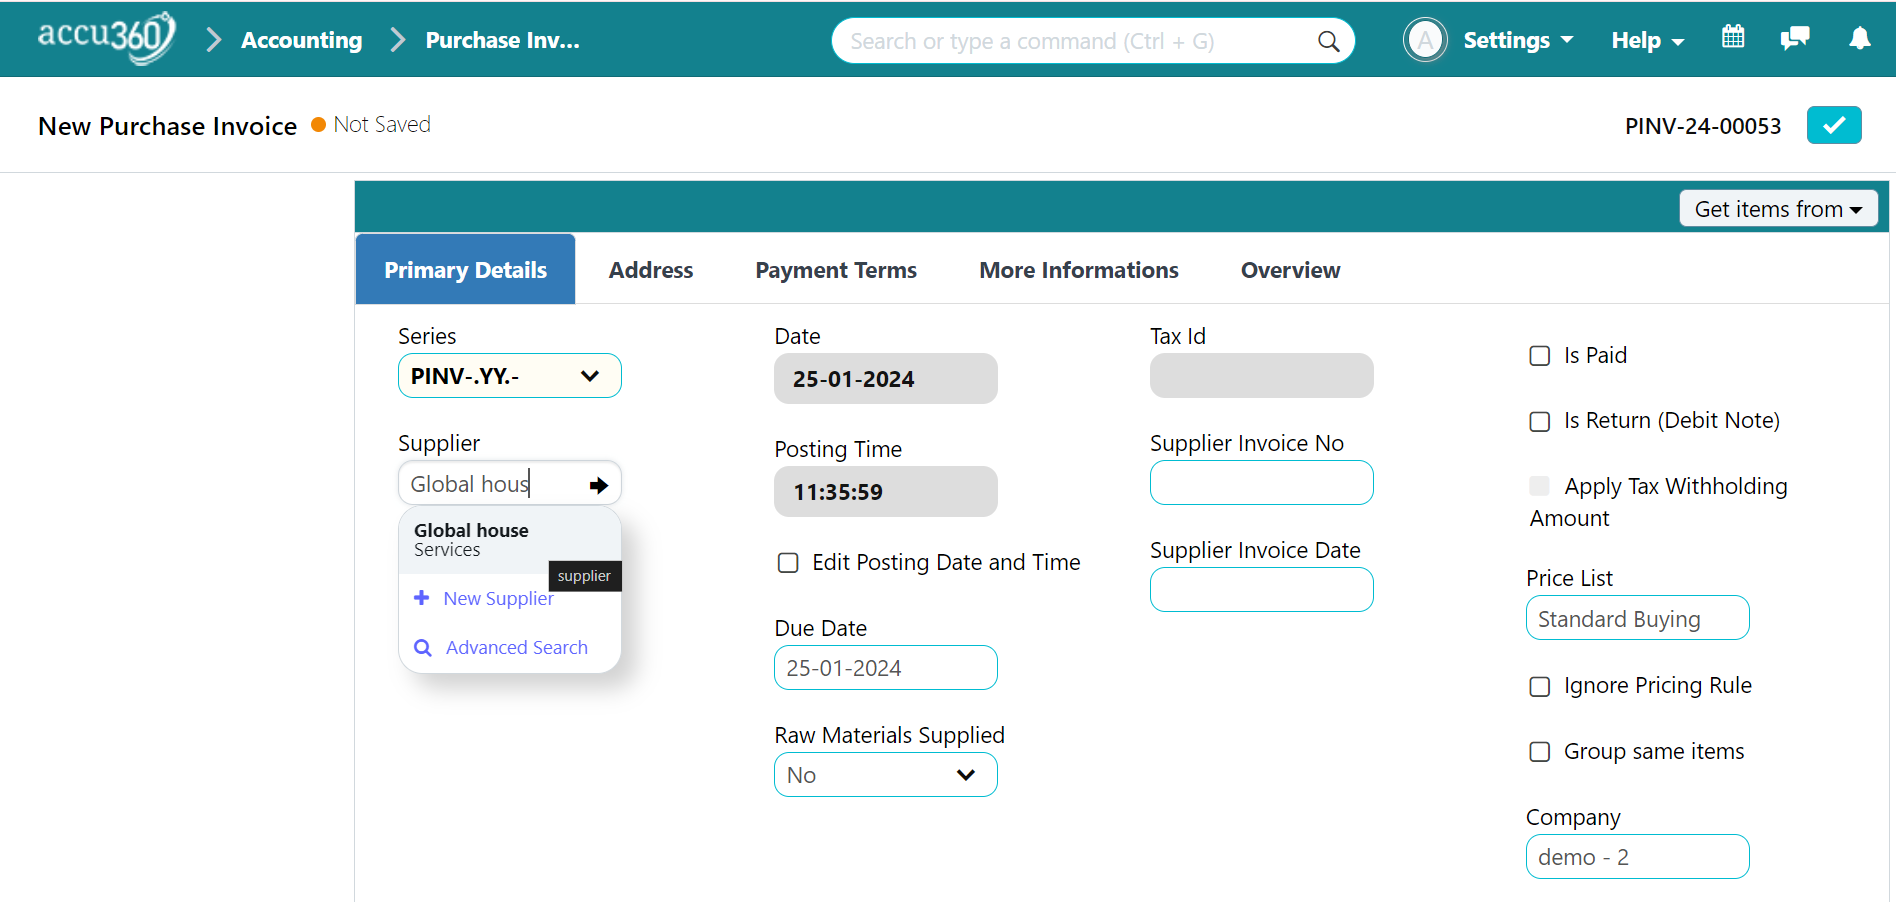Open the Help dropdown
The image size is (1896, 902).
(1648, 40)
